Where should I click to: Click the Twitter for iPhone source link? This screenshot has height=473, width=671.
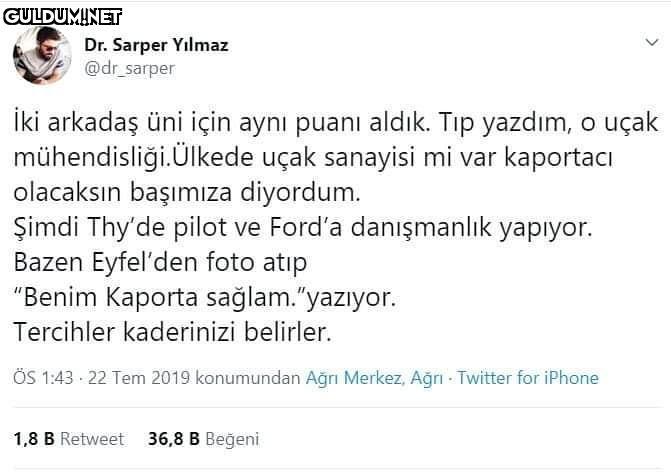[x=529, y=378]
